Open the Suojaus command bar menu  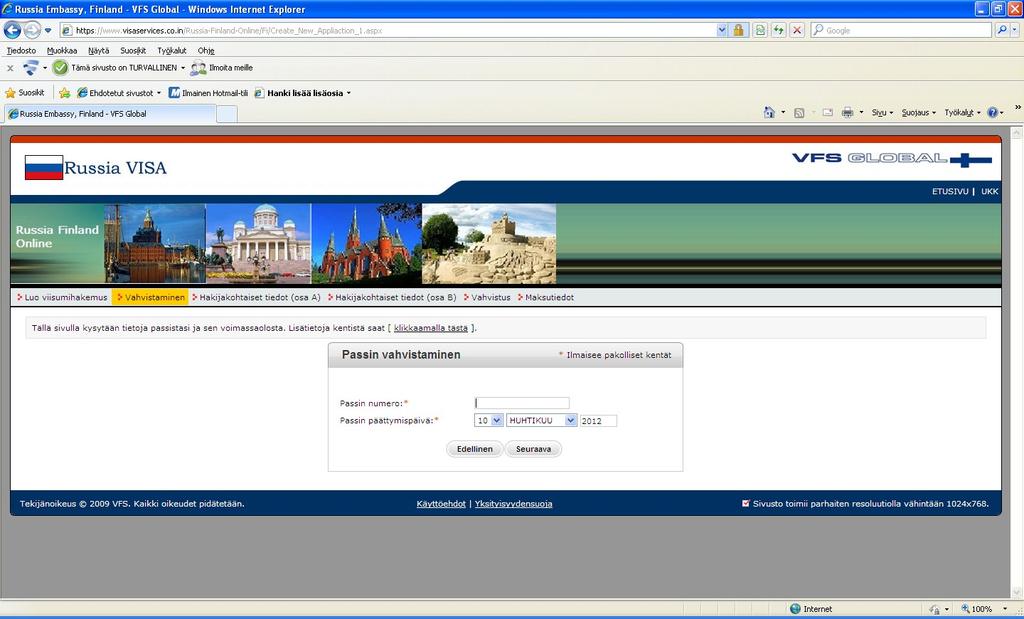pyautogui.click(x=918, y=113)
